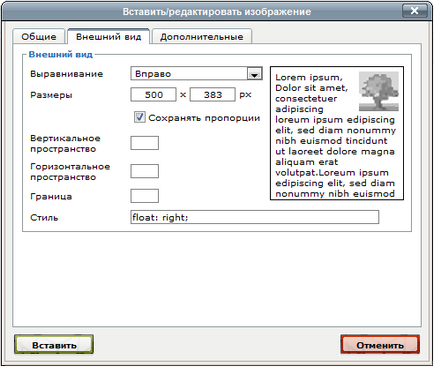The height and width of the screenshot is (367, 434).
Task: Open the Дополнительные tab
Action: (x=201, y=37)
